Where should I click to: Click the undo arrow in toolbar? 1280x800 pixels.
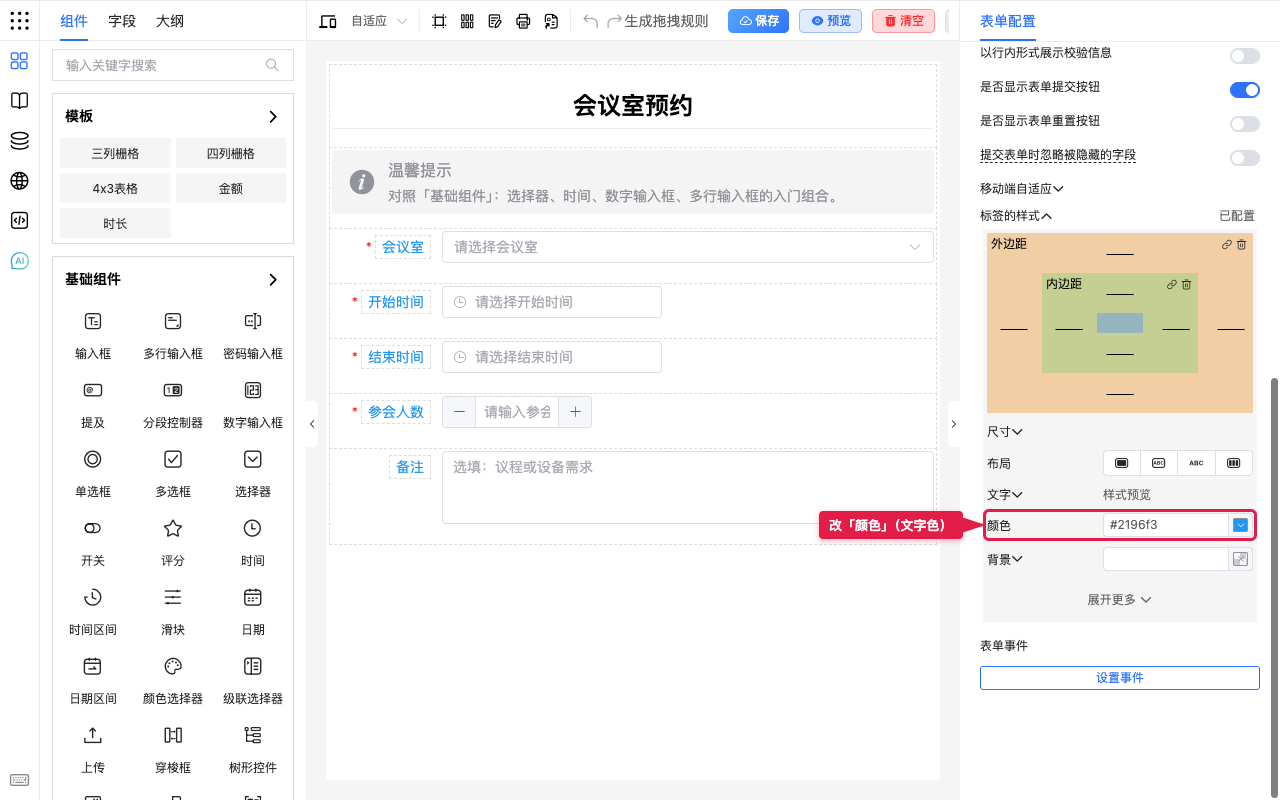tap(591, 21)
